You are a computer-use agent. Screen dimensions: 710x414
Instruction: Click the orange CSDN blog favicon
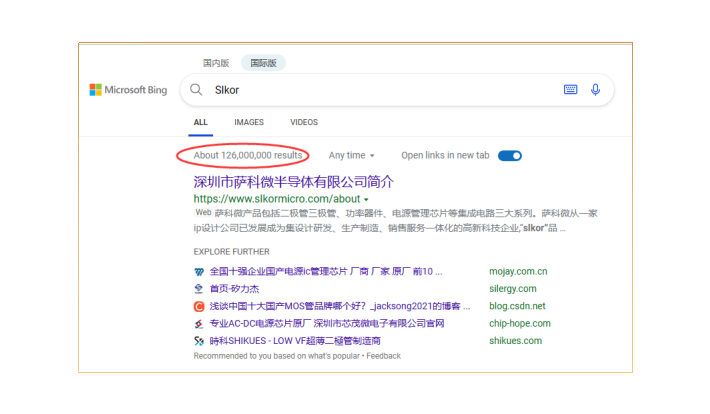[x=199, y=307]
